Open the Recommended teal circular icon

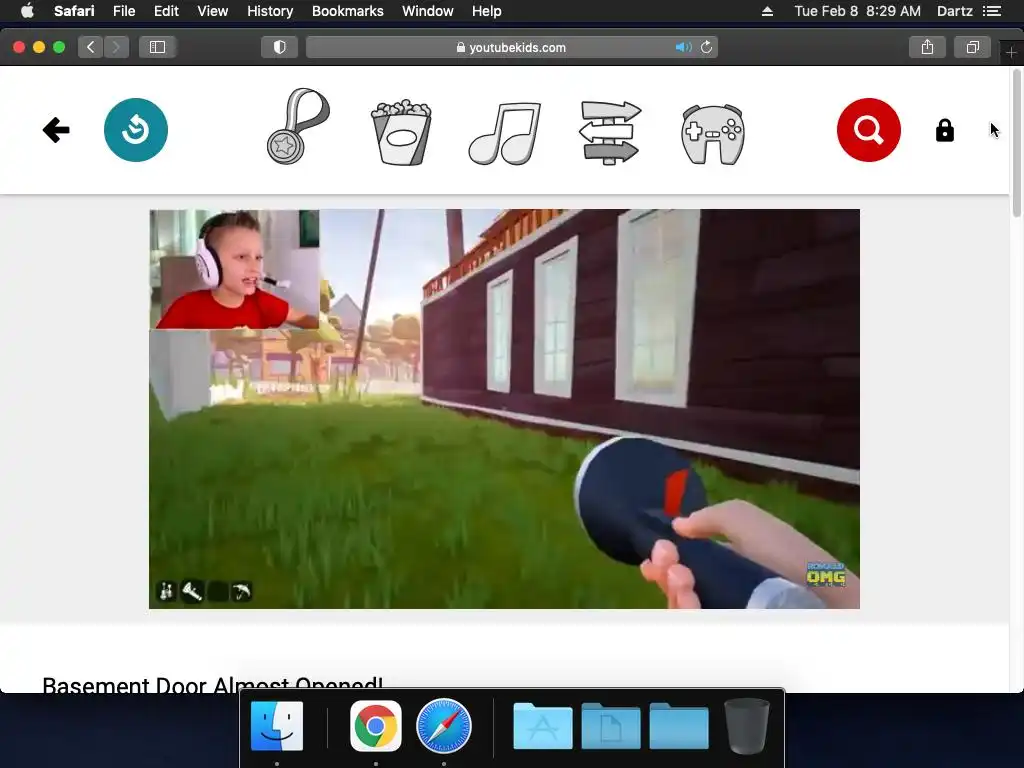point(136,130)
